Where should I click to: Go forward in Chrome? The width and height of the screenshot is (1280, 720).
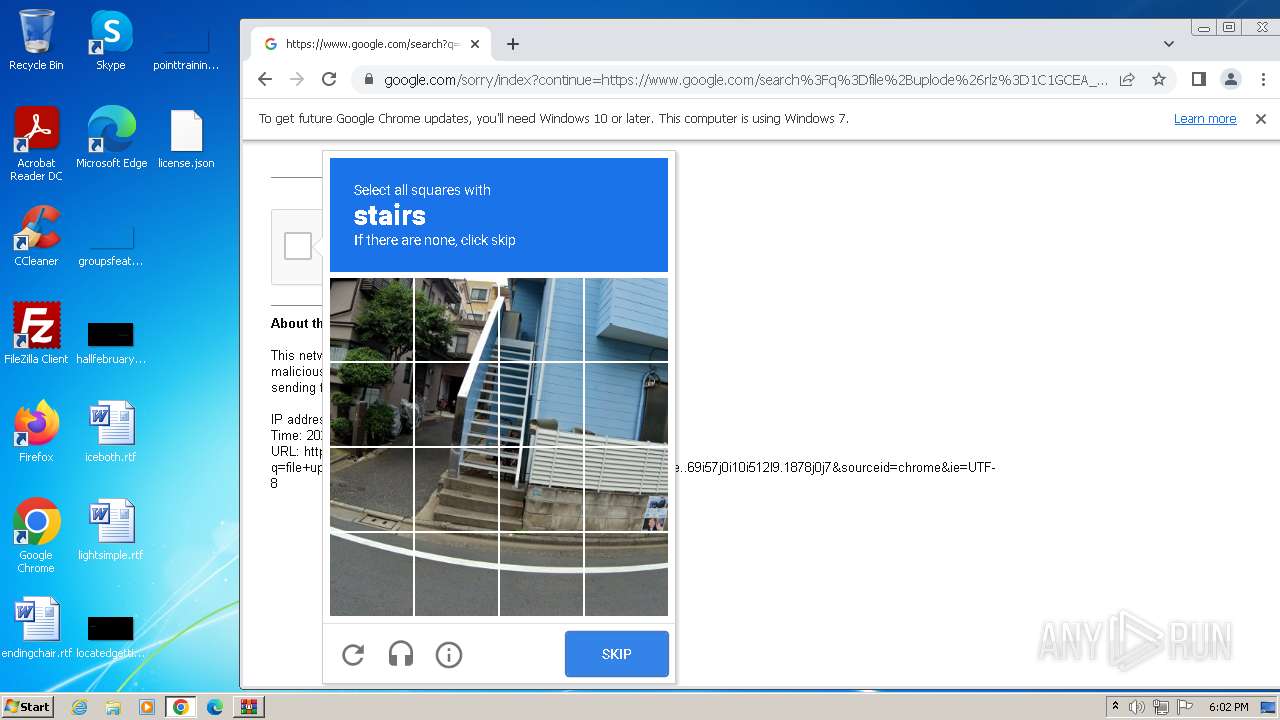pyautogui.click(x=297, y=79)
